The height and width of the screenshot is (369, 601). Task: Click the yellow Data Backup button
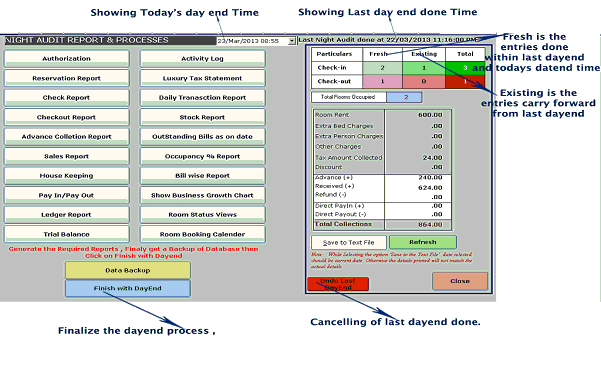point(128,271)
